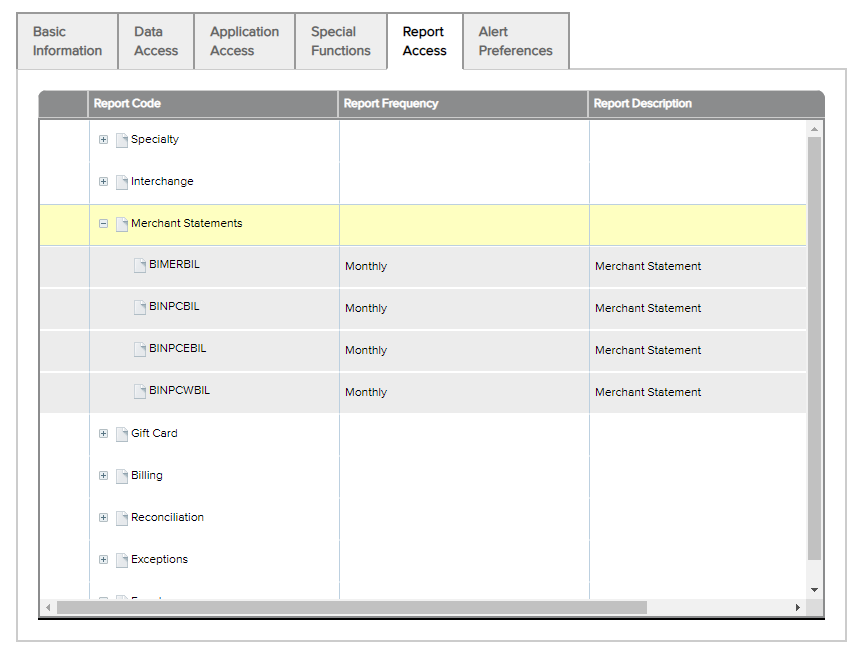Collapse the Merchant Statements group
This screenshot has width=862, height=653.
103,224
